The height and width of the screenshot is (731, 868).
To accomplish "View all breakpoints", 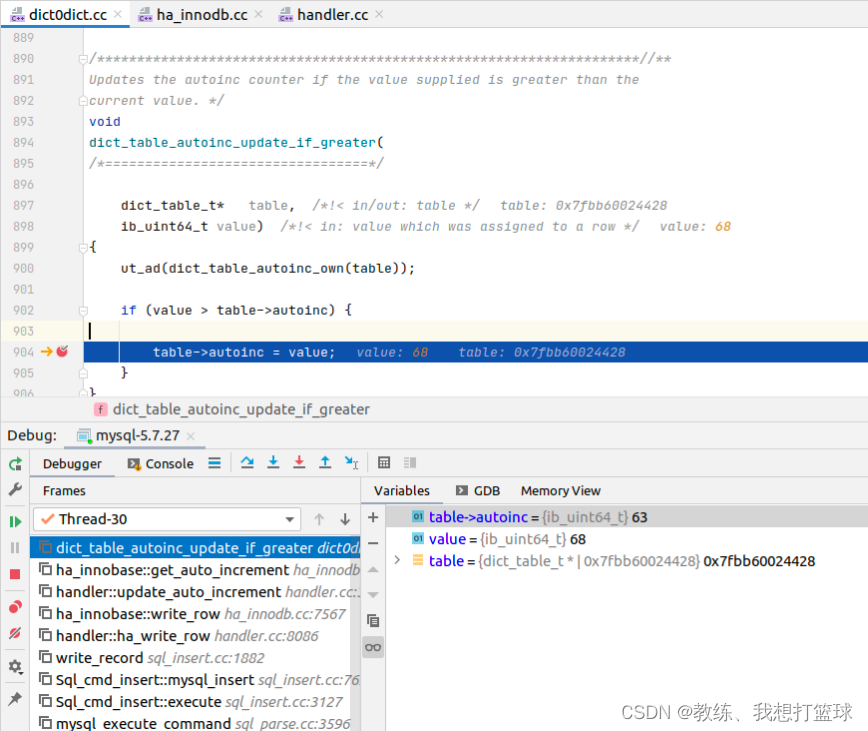I will point(15,607).
